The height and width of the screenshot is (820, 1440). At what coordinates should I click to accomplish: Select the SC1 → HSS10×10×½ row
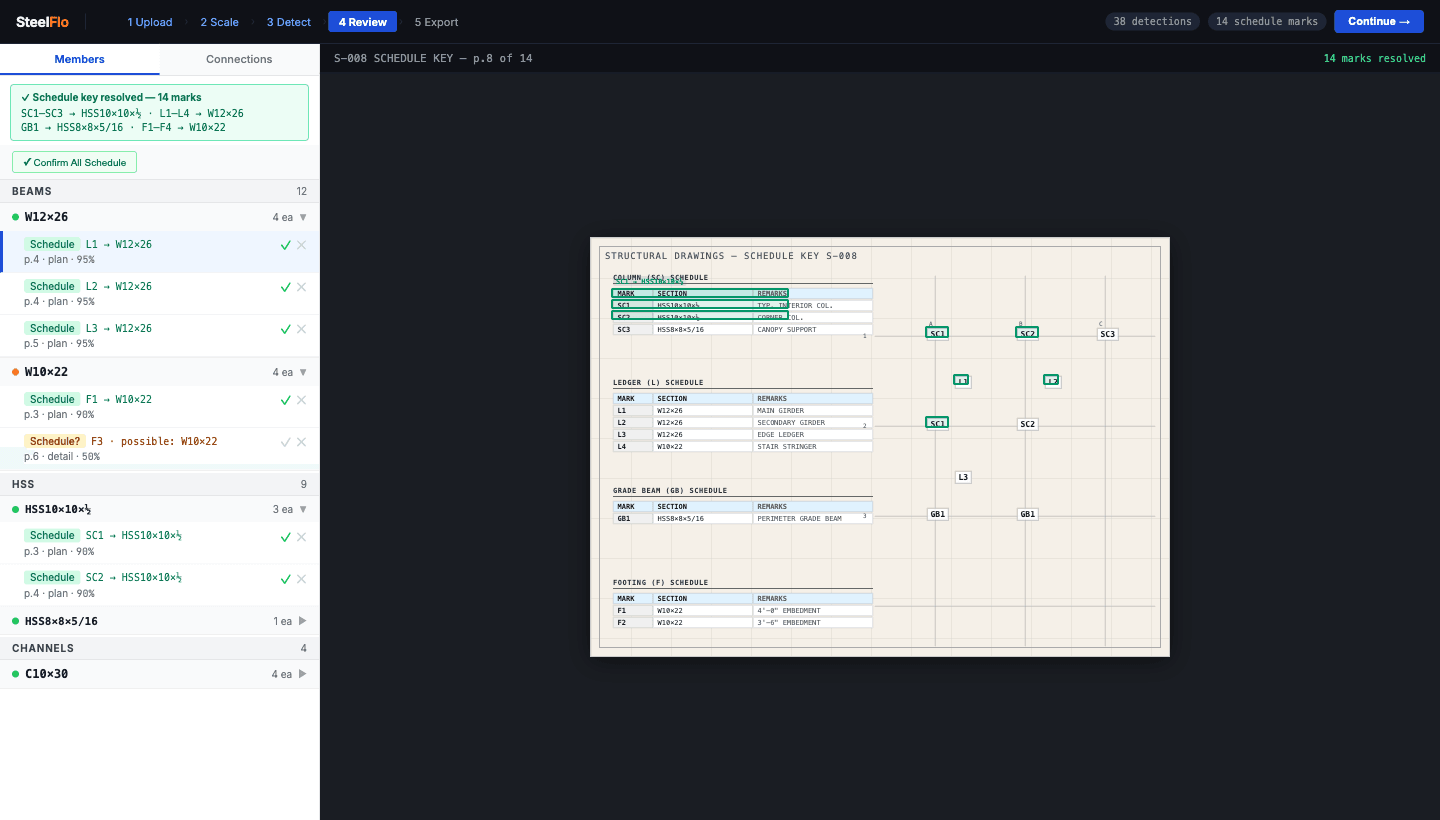[x=160, y=544]
